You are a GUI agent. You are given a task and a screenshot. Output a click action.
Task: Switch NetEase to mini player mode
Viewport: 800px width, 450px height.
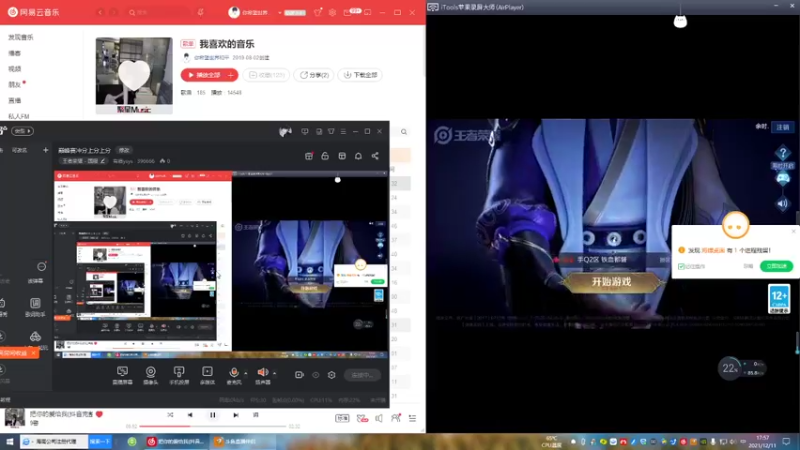(367, 12)
